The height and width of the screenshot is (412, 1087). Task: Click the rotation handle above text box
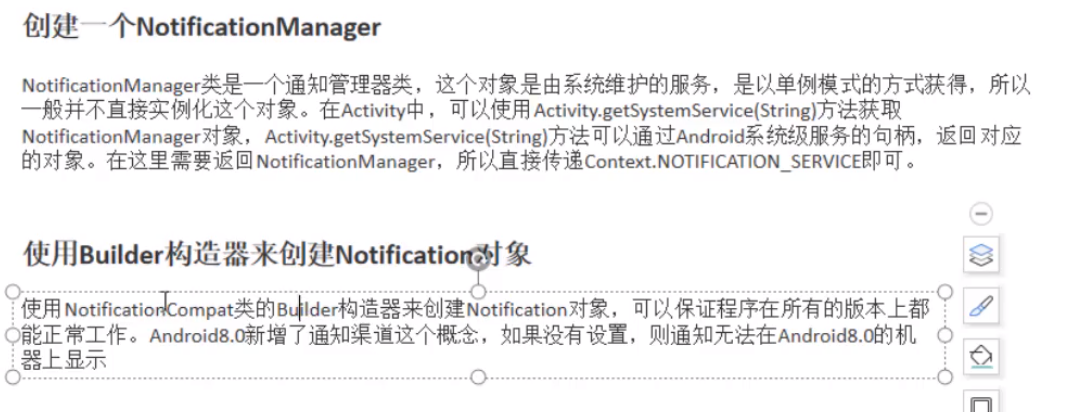click(x=478, y=257)
